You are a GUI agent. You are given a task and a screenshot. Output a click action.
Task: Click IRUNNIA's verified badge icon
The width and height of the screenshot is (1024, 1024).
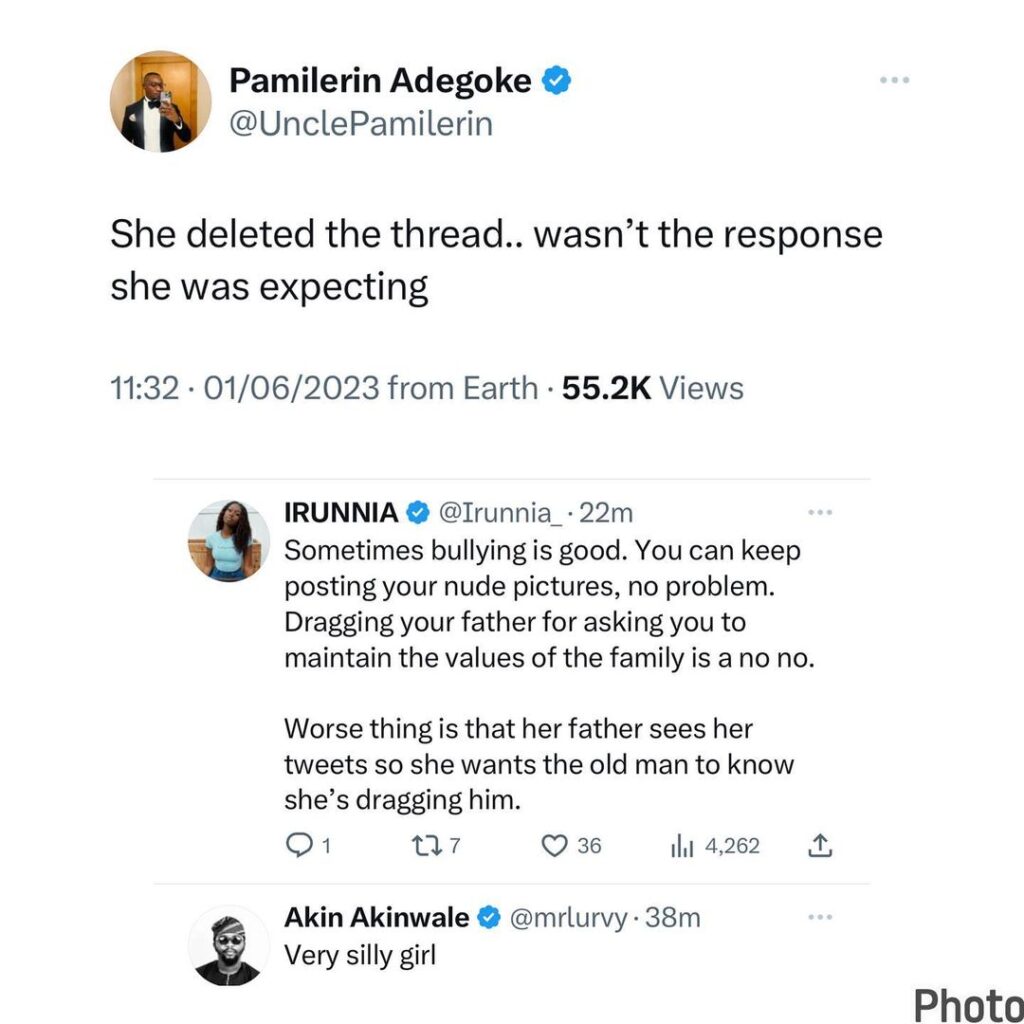(417, 513)
